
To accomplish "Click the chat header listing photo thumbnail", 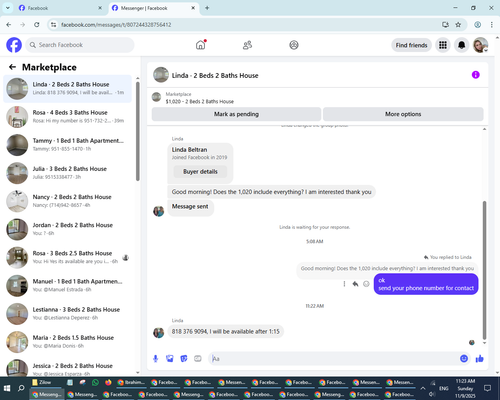I will point(161,75).
